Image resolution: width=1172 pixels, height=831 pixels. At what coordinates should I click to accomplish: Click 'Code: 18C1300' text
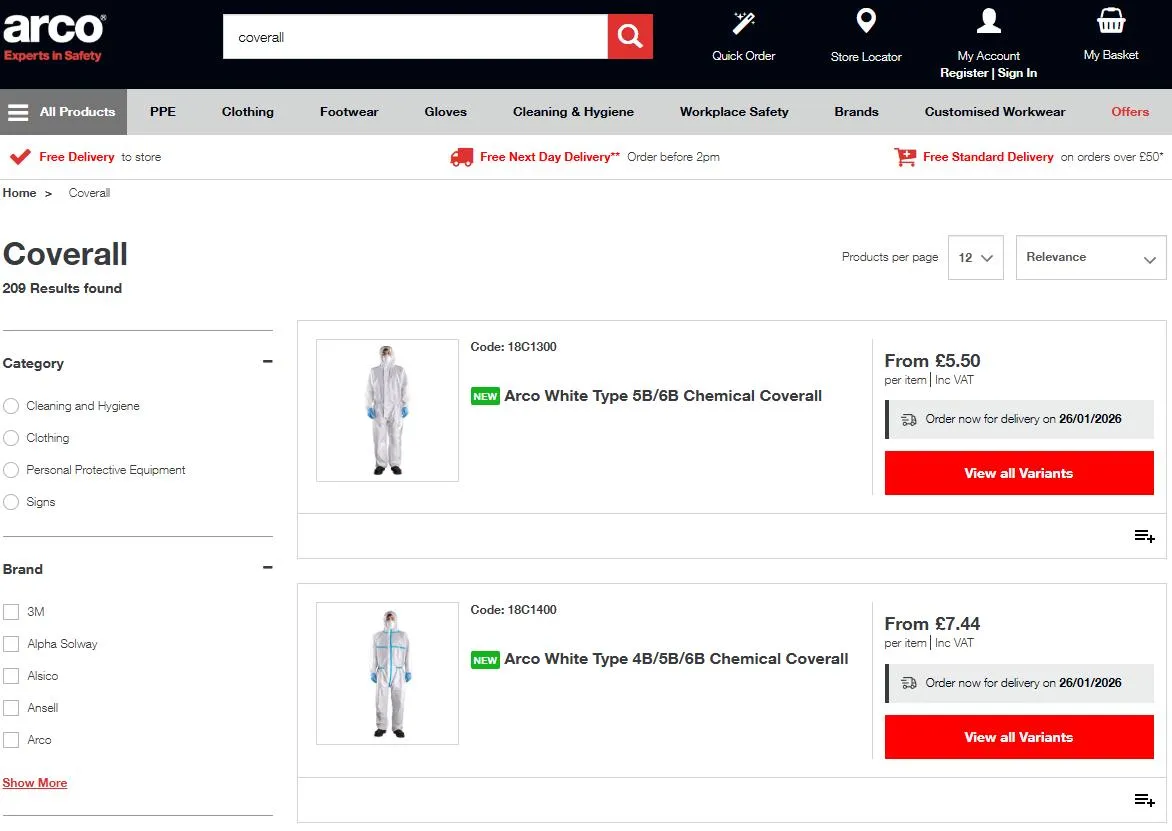[513, 347]
